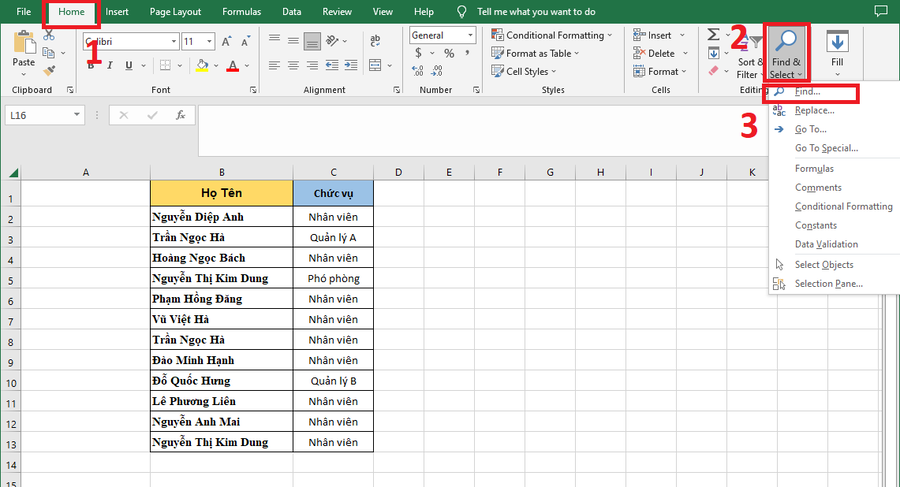Image resolution: width=900 pixels, height=487 pixels.
Task: Click Increase Indent icon
Action: pos(351,65)
